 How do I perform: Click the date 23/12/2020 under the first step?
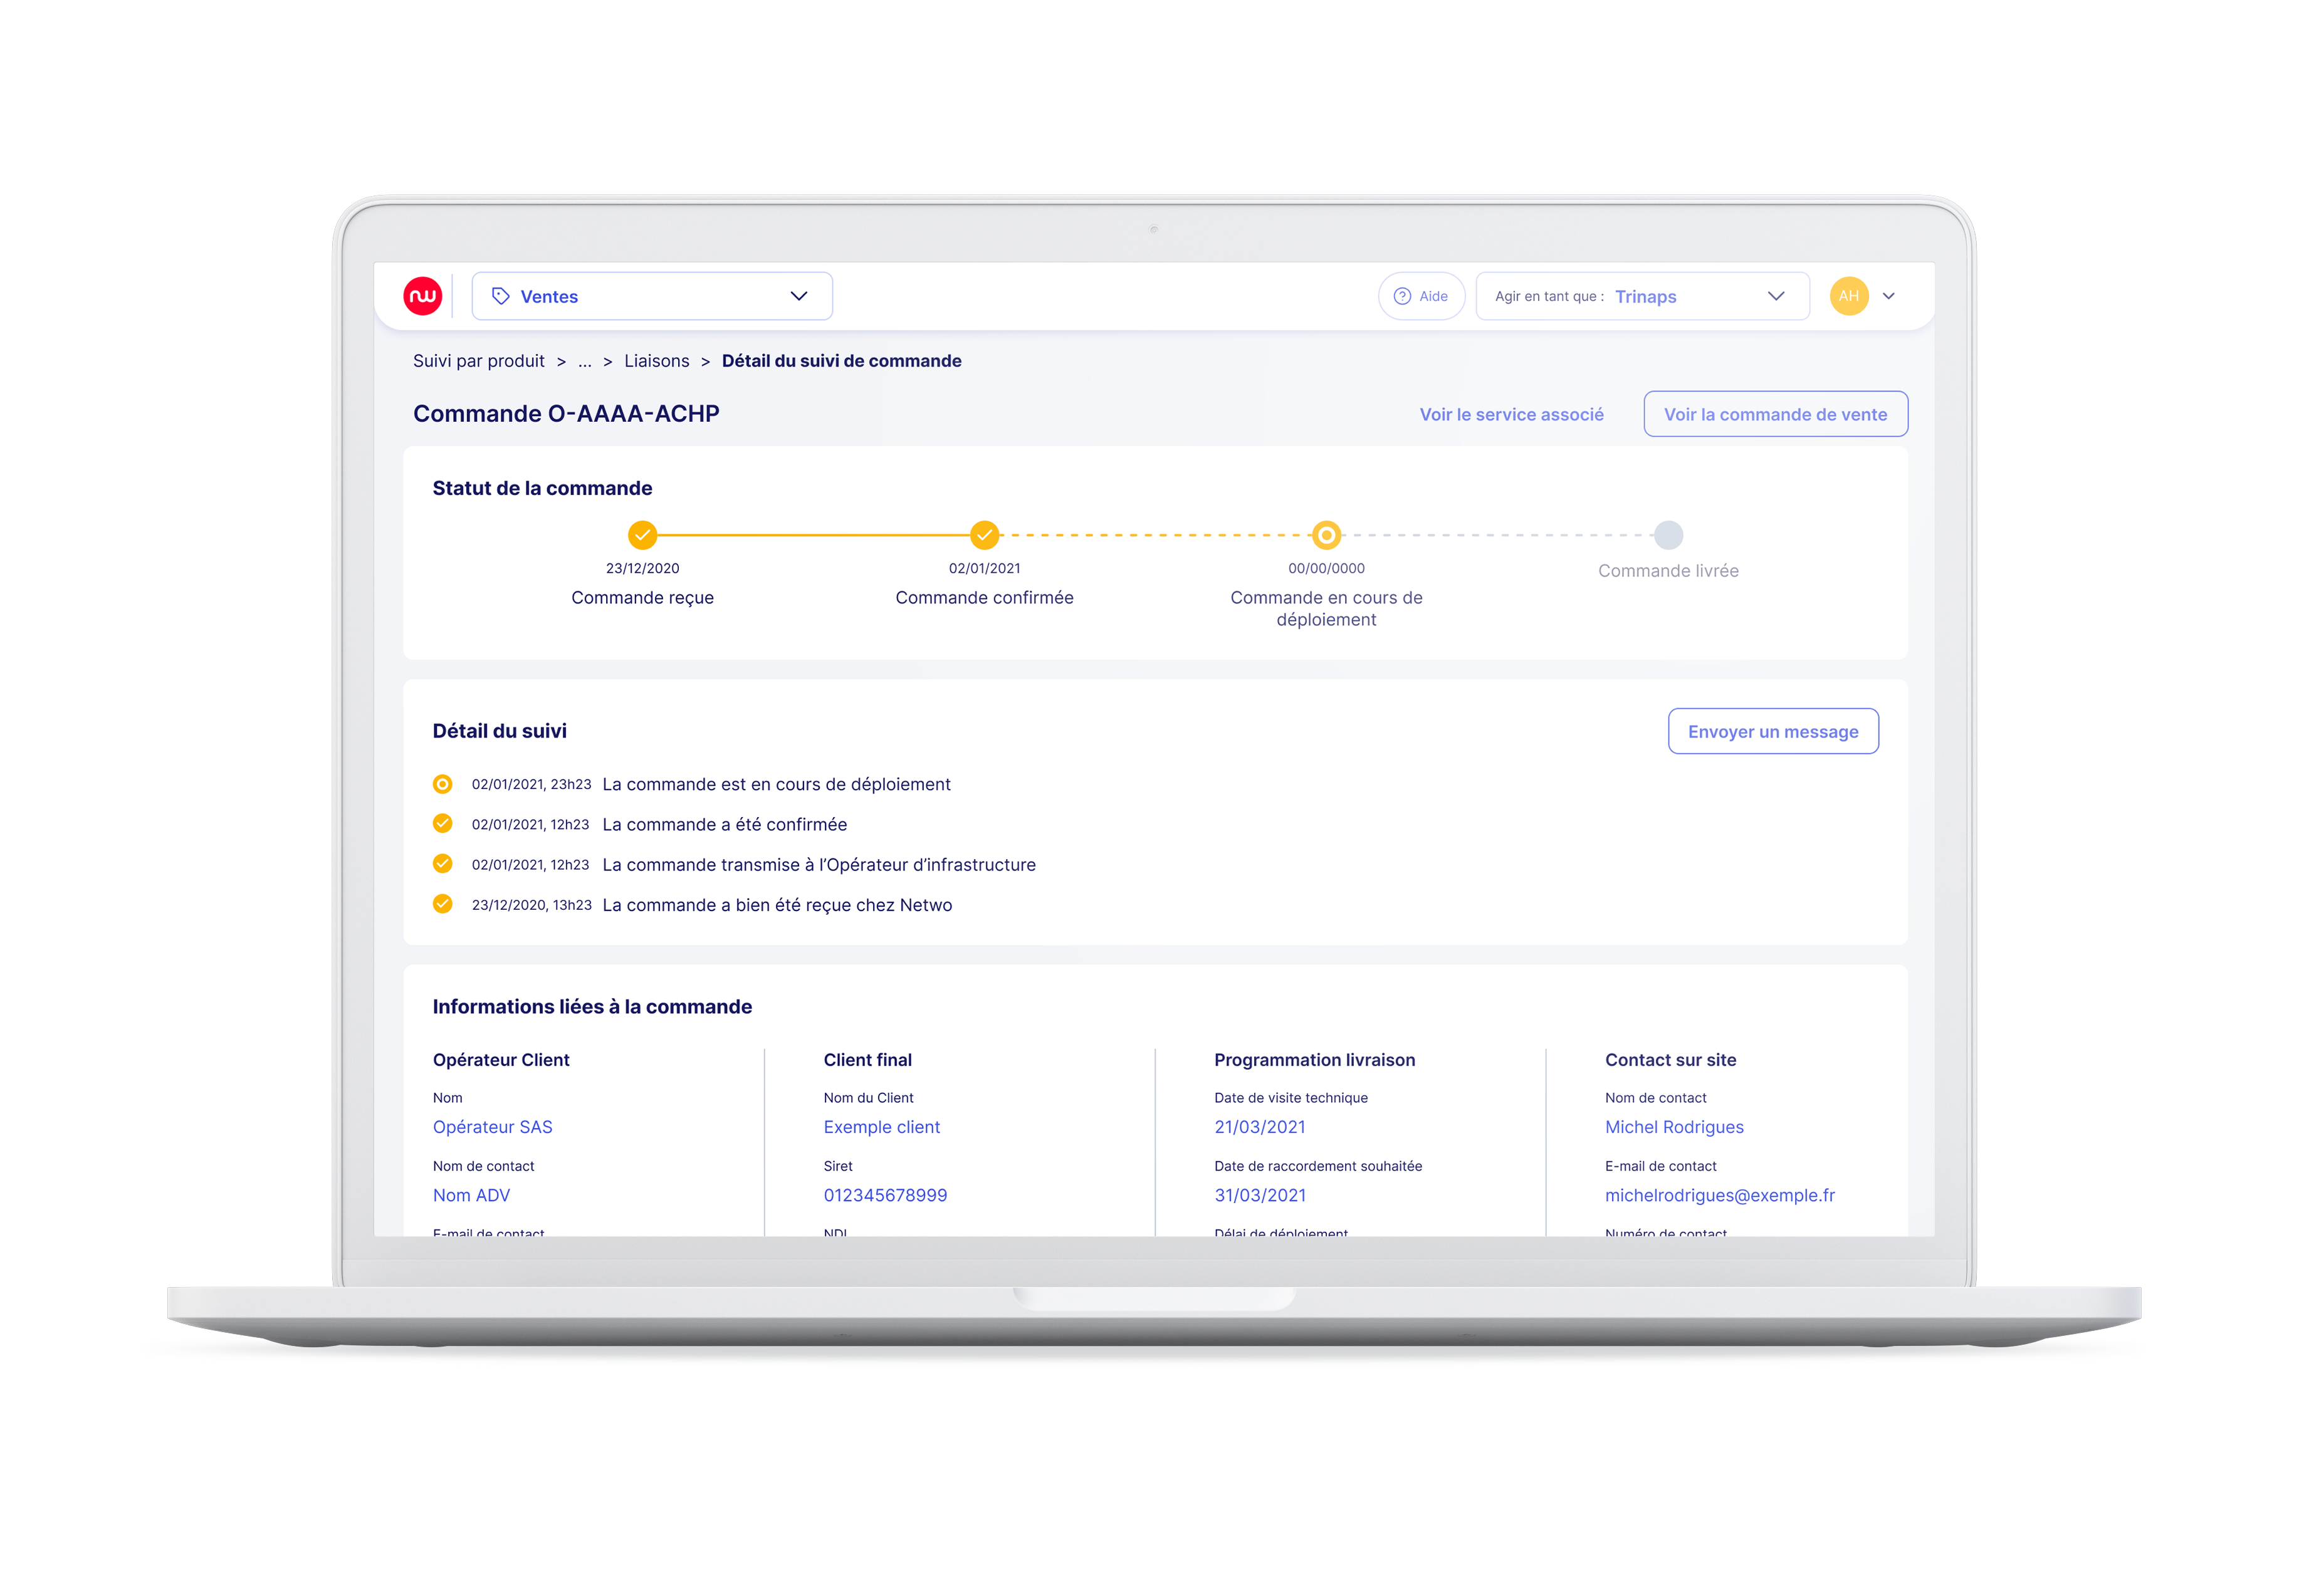642,568
